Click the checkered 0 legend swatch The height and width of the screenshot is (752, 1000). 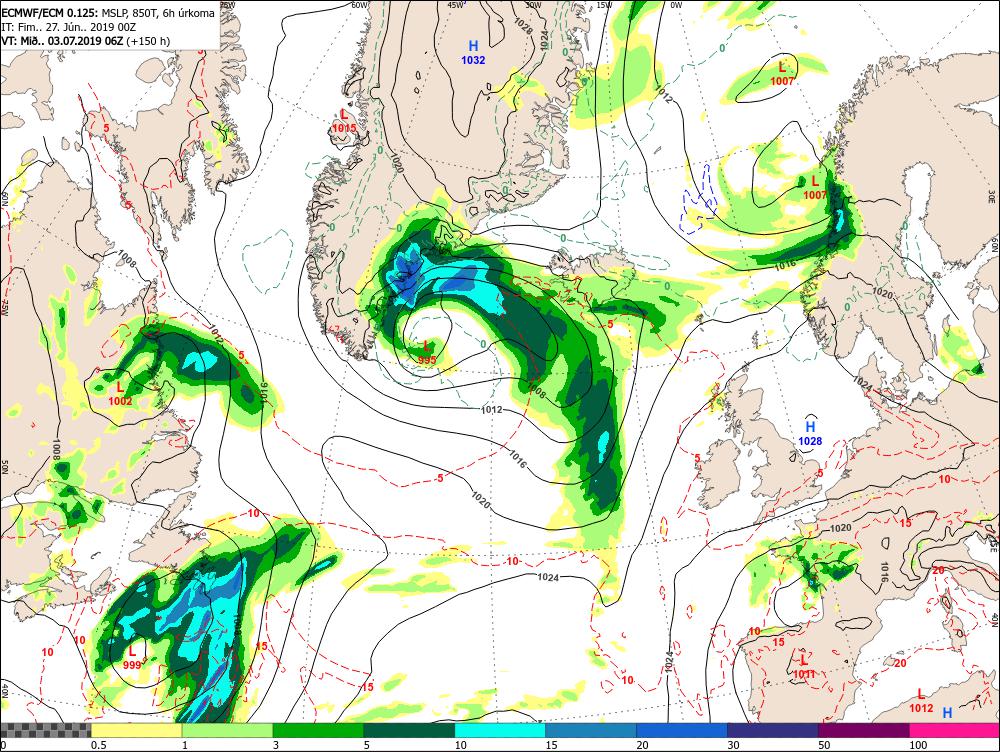[x=46, y=730]
